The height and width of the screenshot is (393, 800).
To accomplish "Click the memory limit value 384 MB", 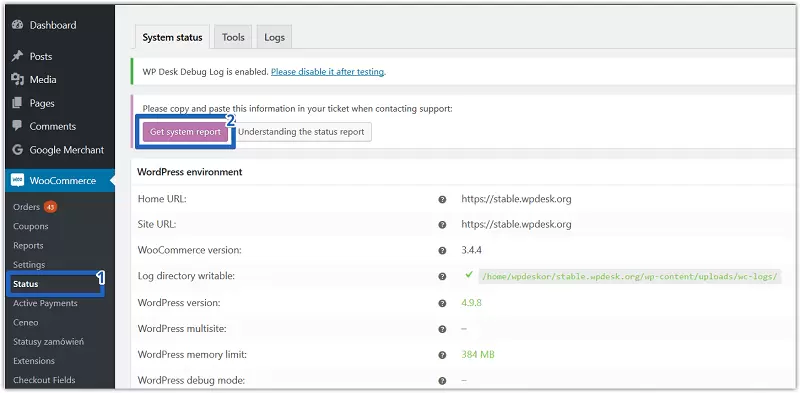I will click(x=478, y=355).
